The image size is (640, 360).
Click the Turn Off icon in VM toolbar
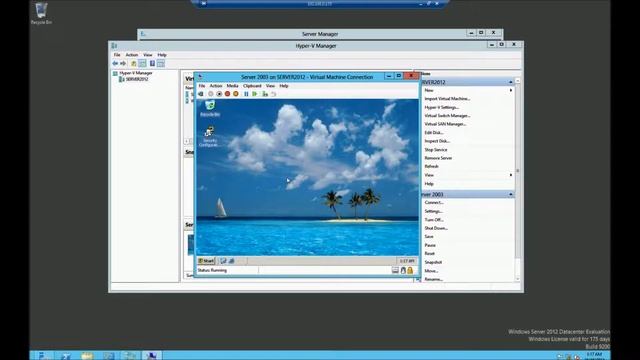tap(219, 94)
